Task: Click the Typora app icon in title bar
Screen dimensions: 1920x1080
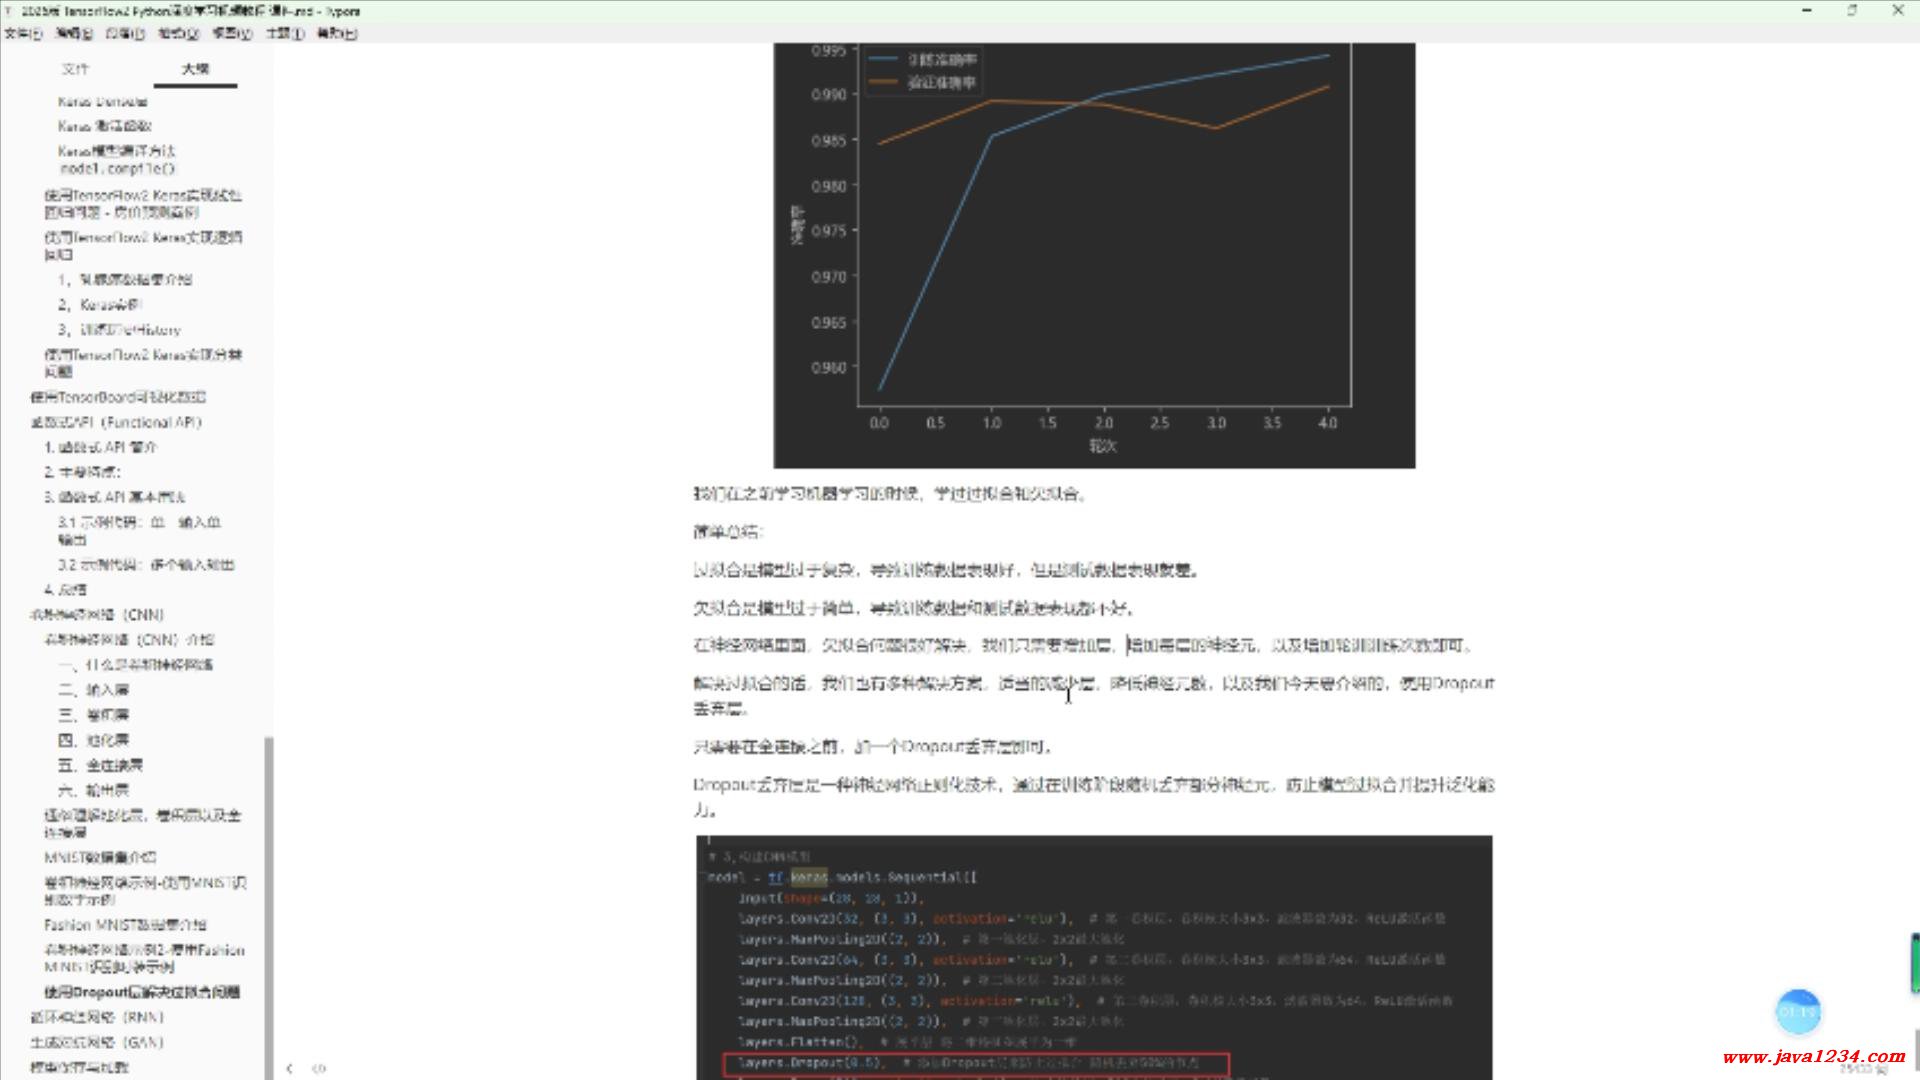Action: pyautogui.click(x=9, y=11)
